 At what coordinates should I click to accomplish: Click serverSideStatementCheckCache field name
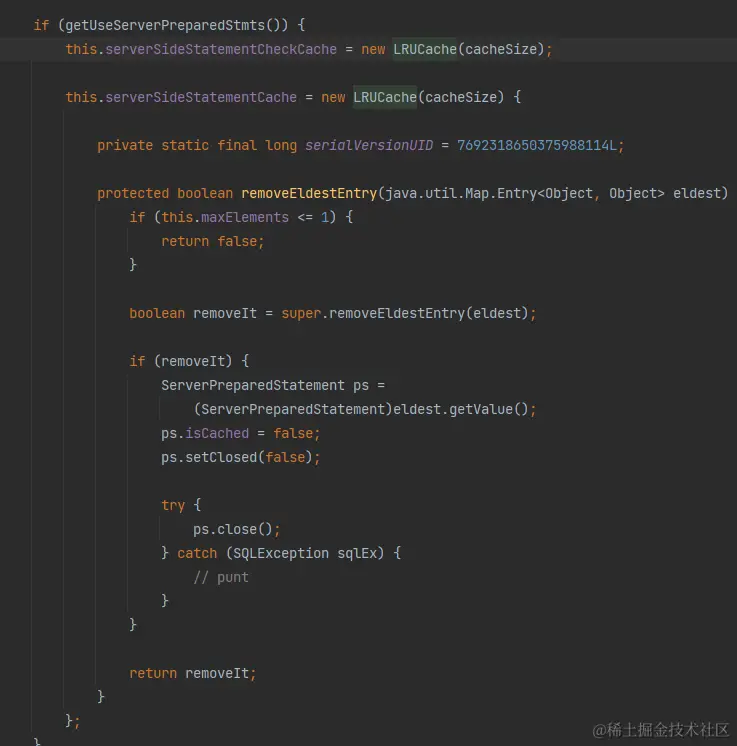(x=221, y=49)
